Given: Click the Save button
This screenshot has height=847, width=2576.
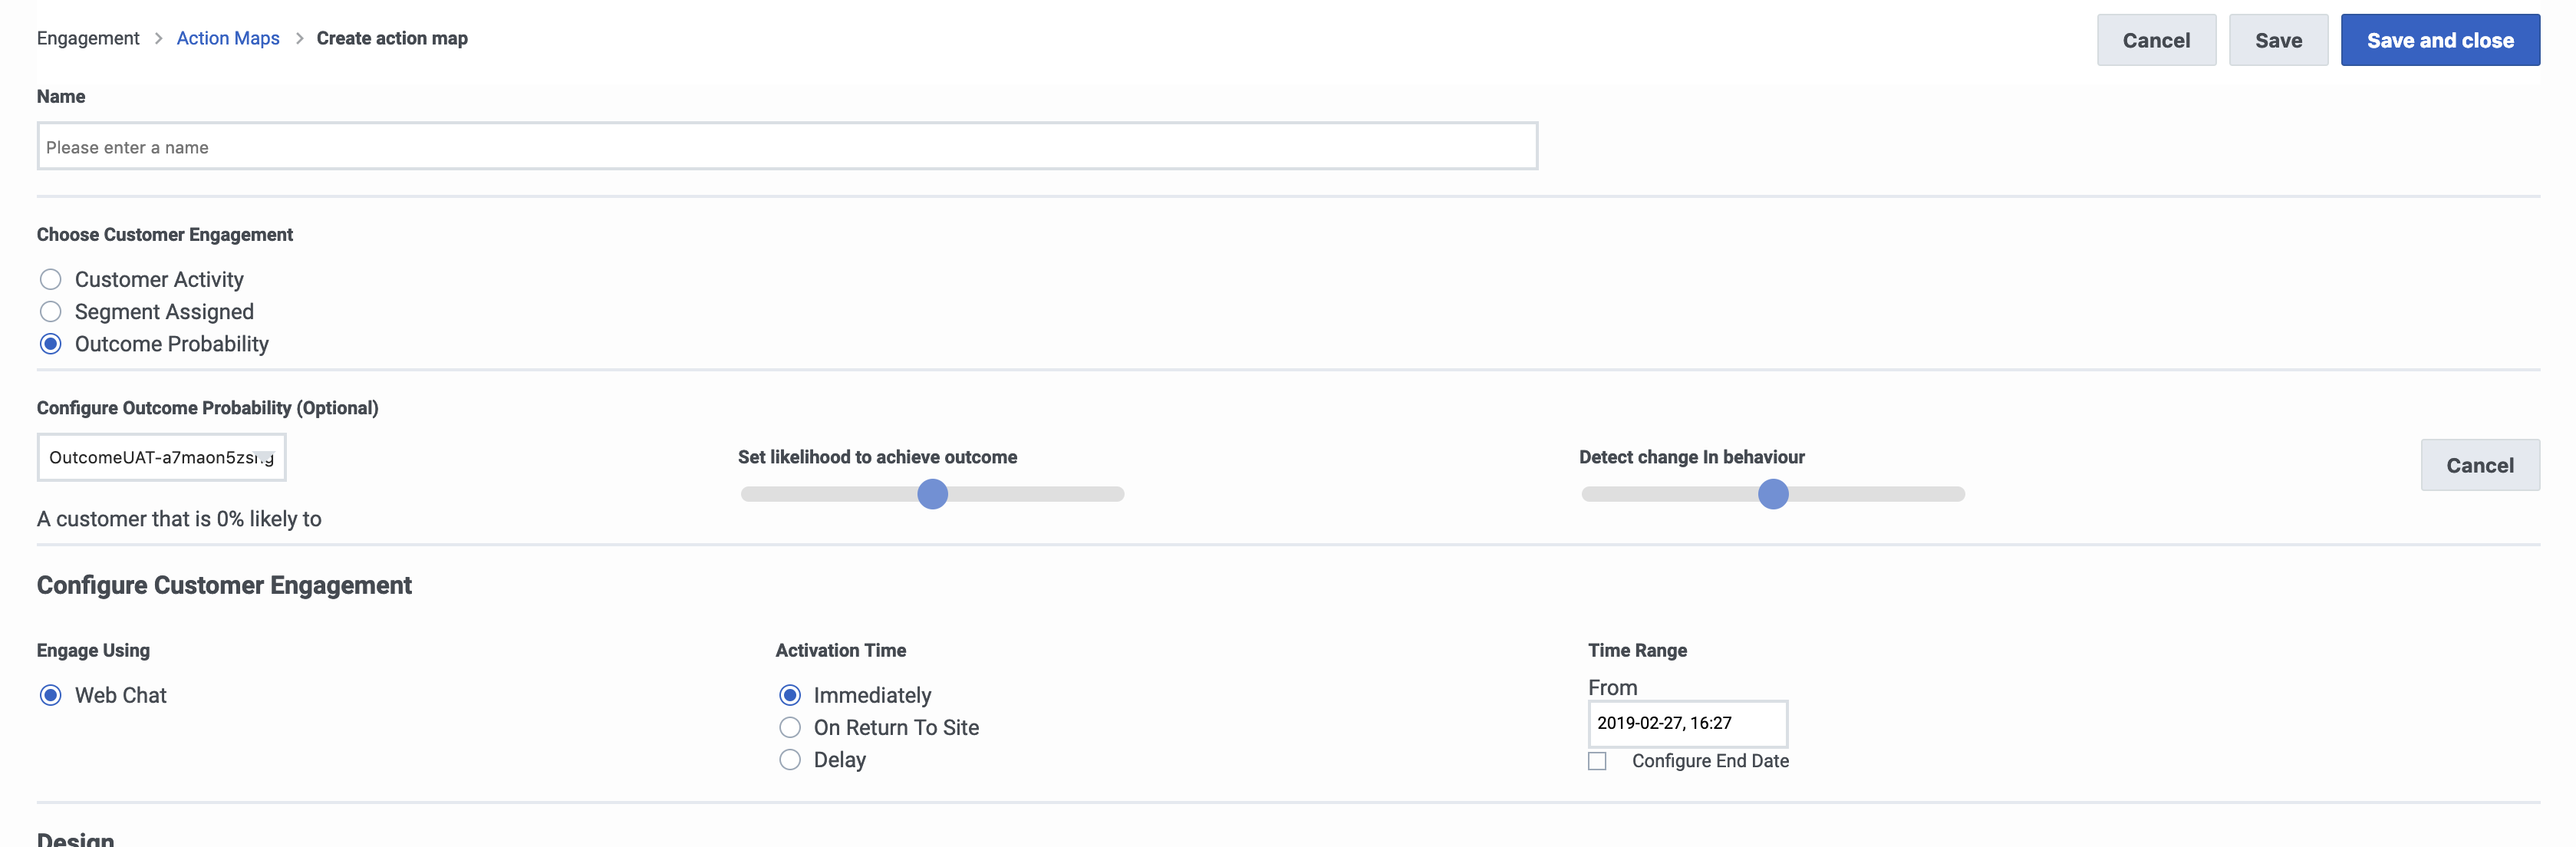Looking at the screenshot, I should 2278,40.
